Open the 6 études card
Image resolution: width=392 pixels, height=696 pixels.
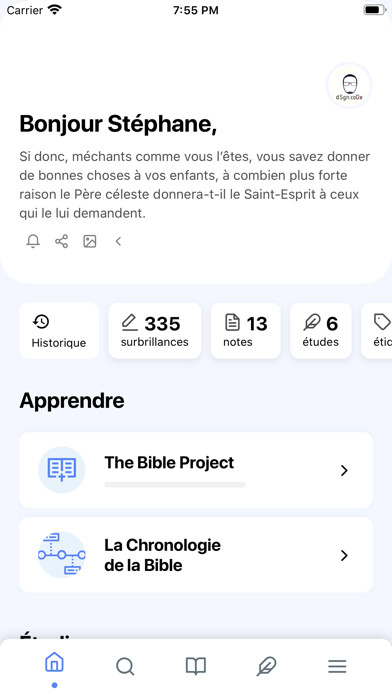[x=321, y=331]
